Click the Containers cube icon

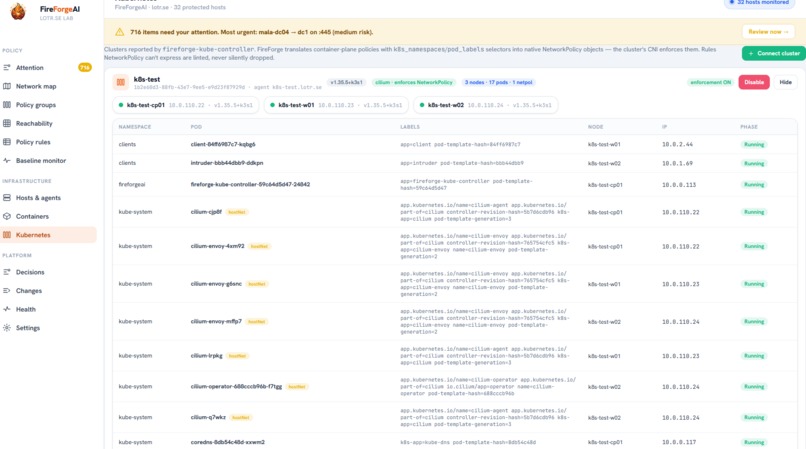(x=7, y=217)
